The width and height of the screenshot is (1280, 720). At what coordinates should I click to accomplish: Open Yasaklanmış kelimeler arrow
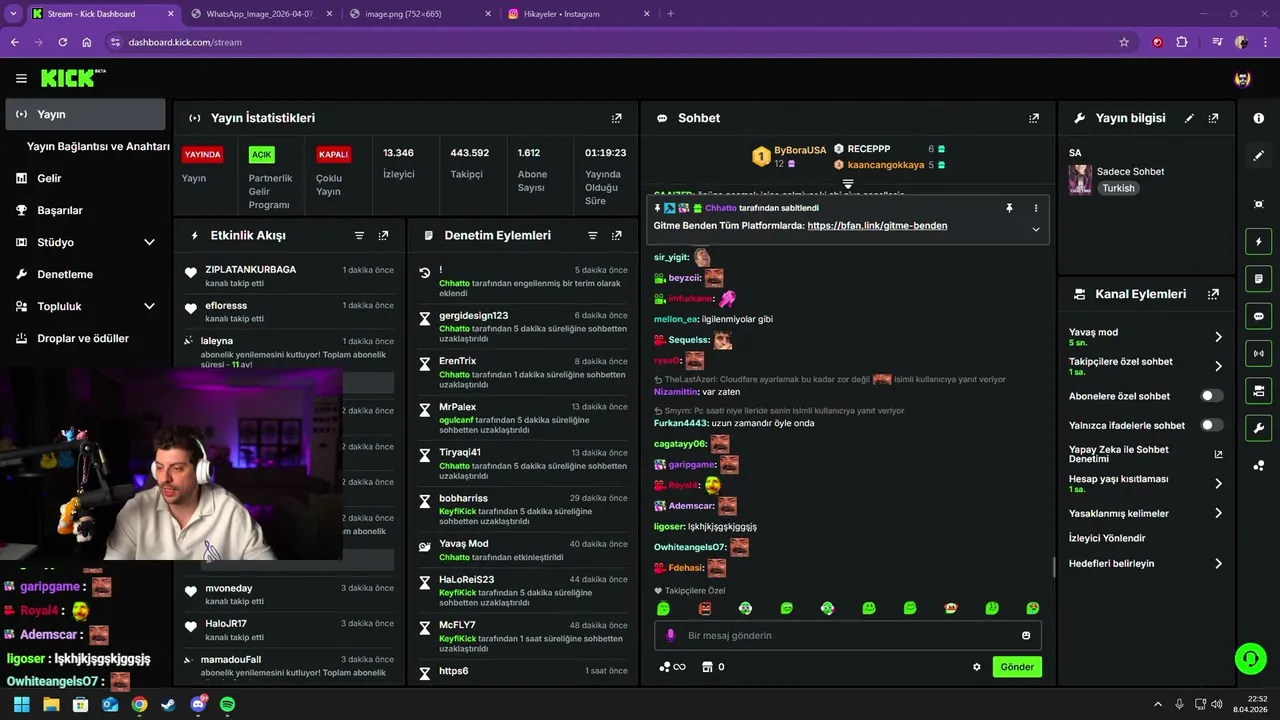[1218, 513]
